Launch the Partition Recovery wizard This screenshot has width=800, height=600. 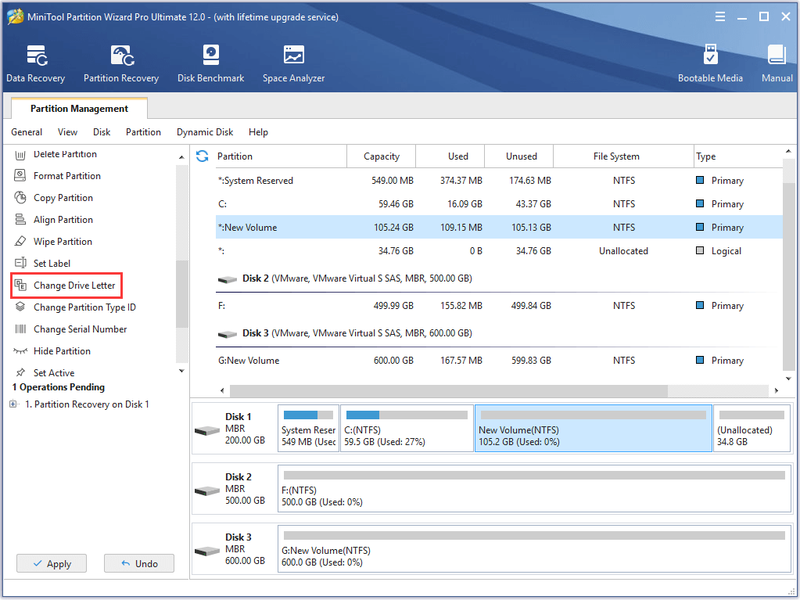121,63
